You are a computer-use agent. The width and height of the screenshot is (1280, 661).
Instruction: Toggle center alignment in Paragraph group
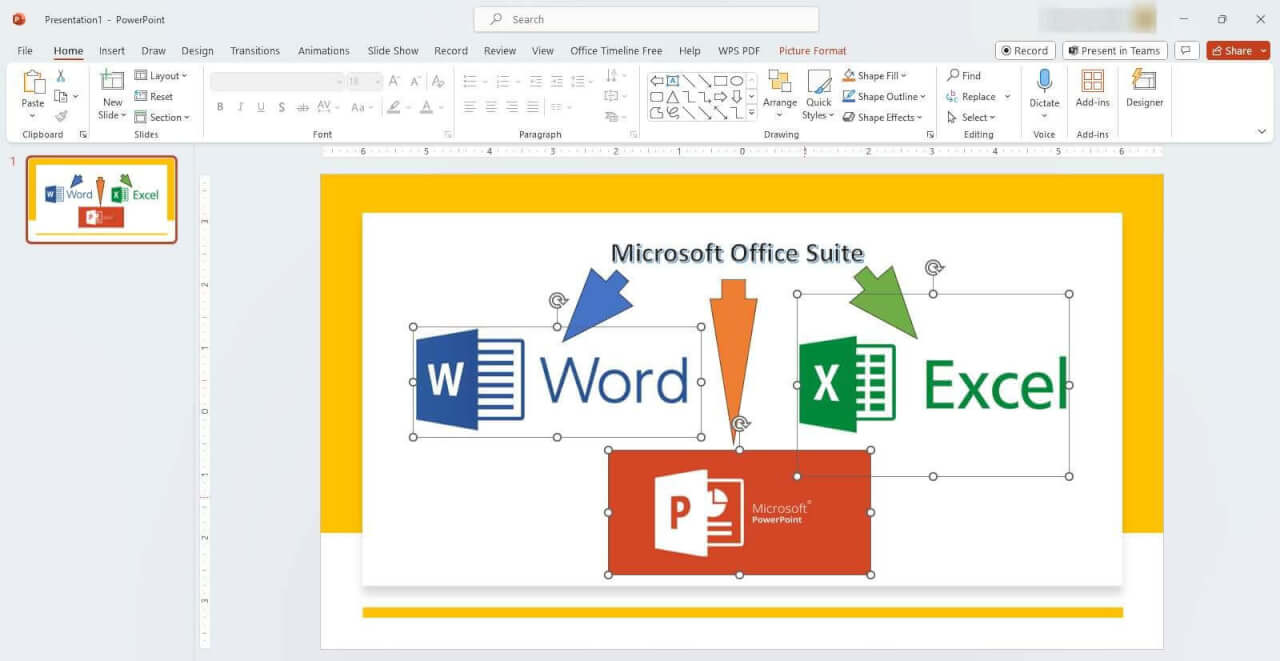tap(491, 107)
